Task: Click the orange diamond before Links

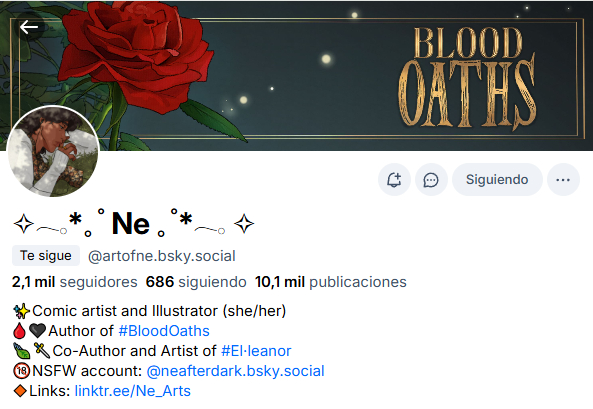Action: [20, 391]
